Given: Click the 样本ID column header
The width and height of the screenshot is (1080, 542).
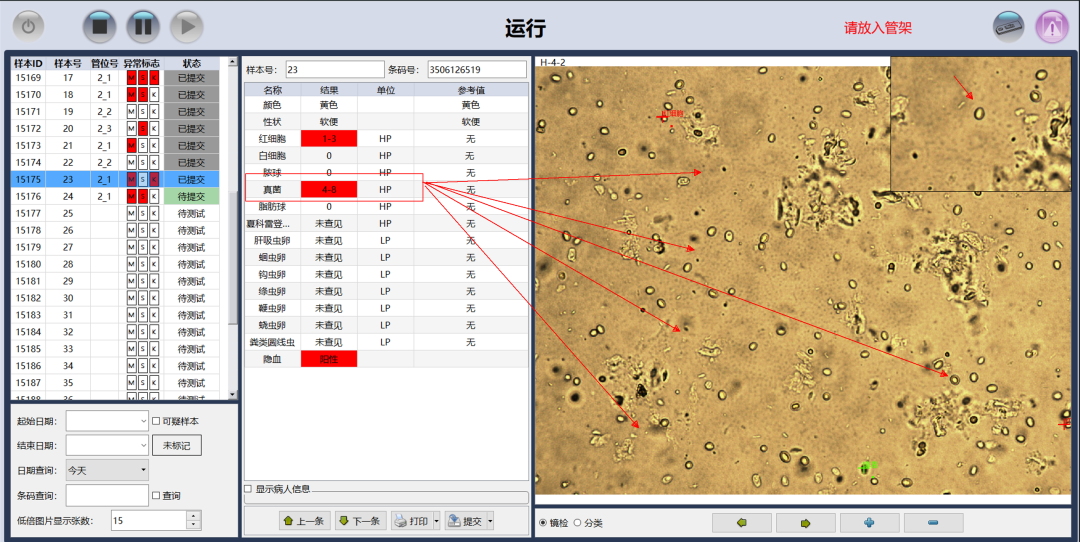Looking at the screenshot, I should [28, 63].
